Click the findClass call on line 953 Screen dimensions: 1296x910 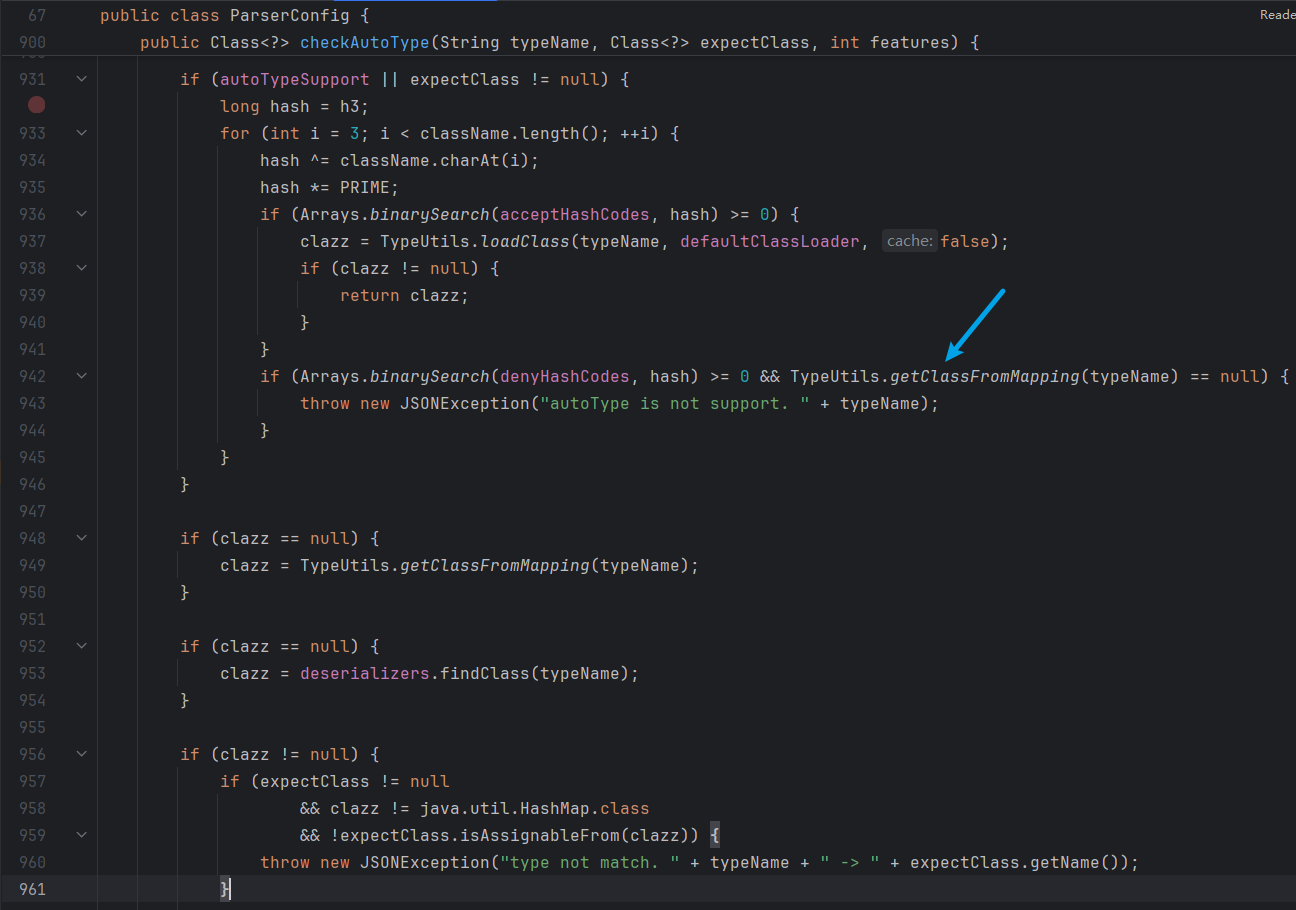coord(484,673)
